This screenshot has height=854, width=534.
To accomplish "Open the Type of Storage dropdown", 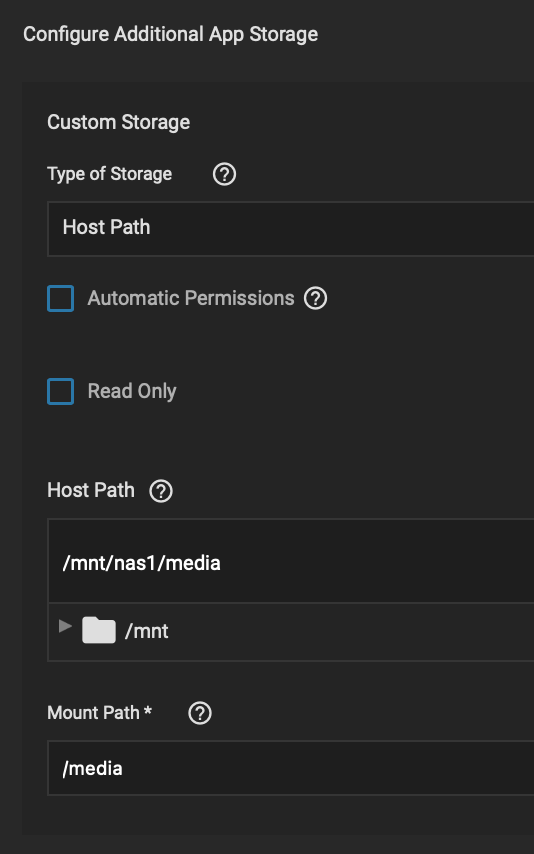I will (x=290, y=228).
